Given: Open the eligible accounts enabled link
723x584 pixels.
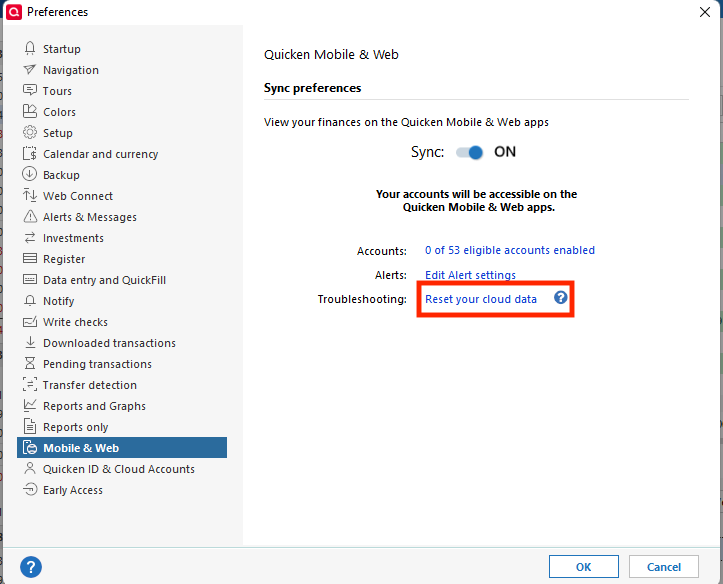Looking at the screenshot, I should pos(510,250).
